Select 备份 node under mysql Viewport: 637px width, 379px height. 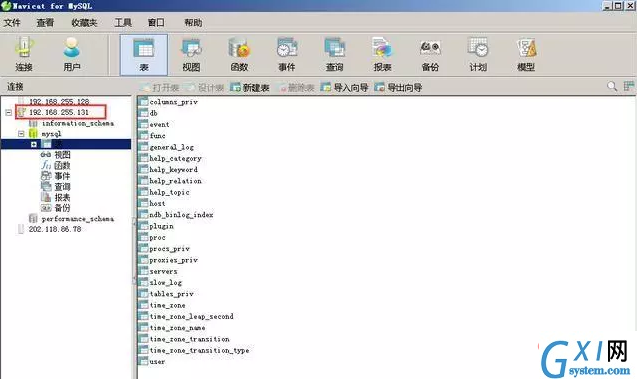tap(62, 208)
